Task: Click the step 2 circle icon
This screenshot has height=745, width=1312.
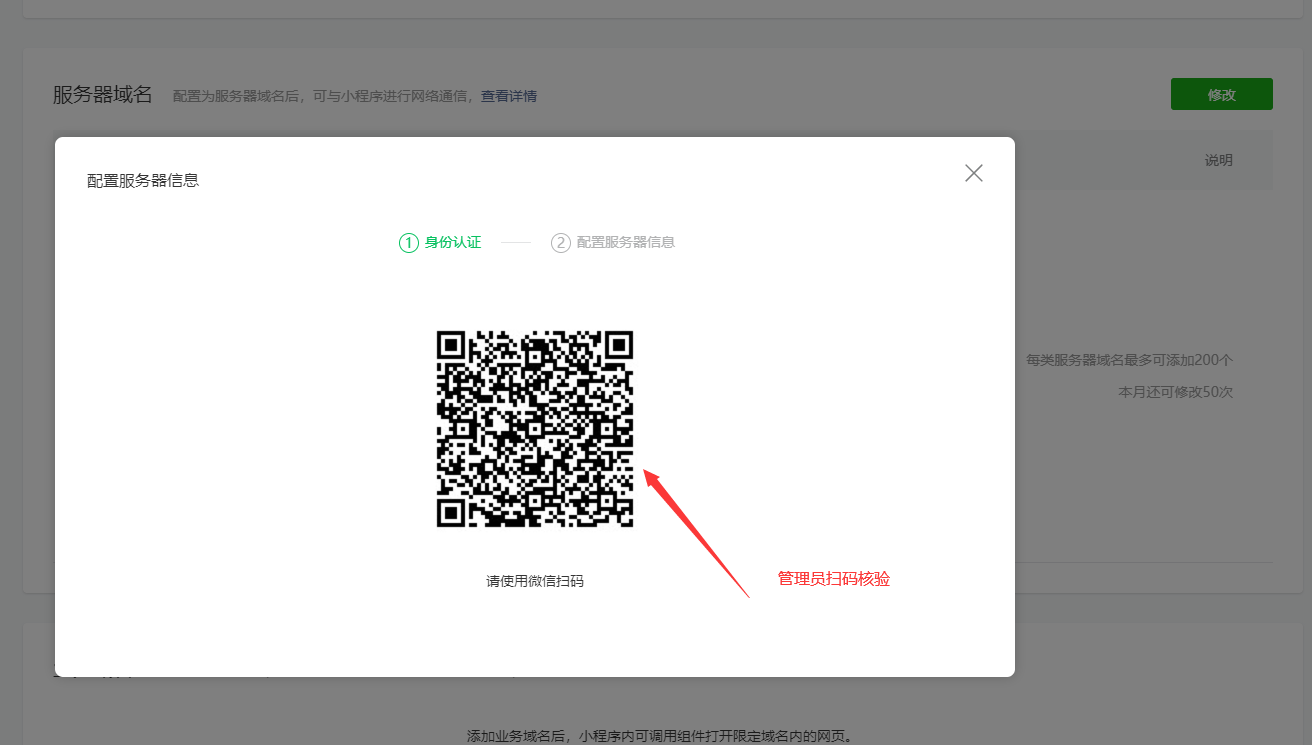Action: click(x=561, y=243)
